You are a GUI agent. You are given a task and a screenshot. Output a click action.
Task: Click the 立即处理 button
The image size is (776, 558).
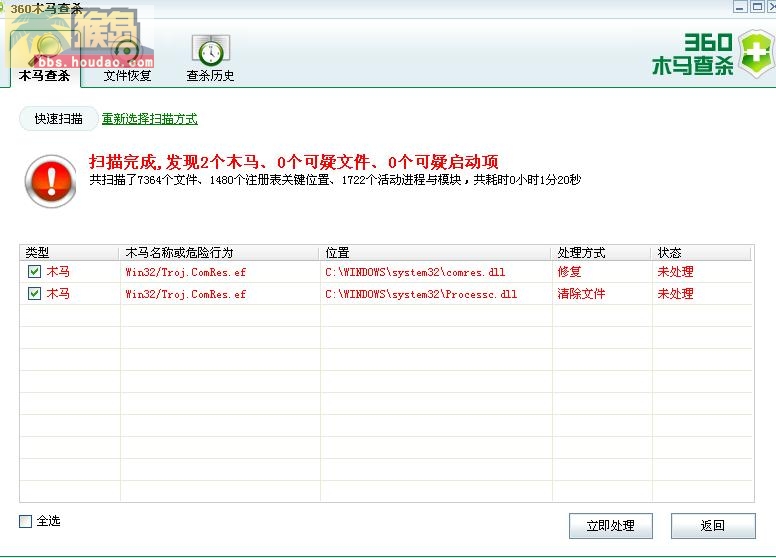tap(611, 525)
